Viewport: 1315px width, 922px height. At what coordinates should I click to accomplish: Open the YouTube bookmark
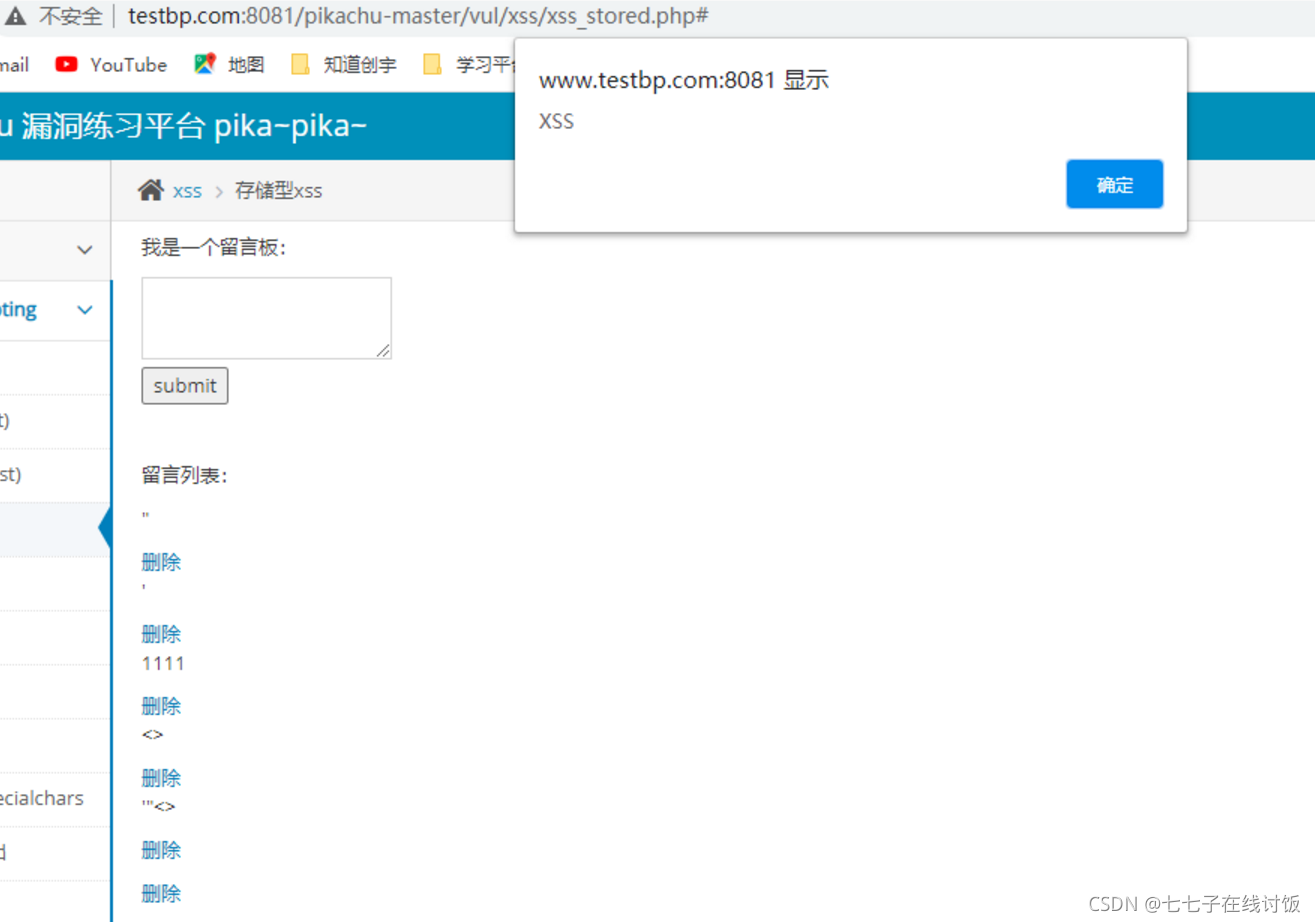click(x=111, y=65)
